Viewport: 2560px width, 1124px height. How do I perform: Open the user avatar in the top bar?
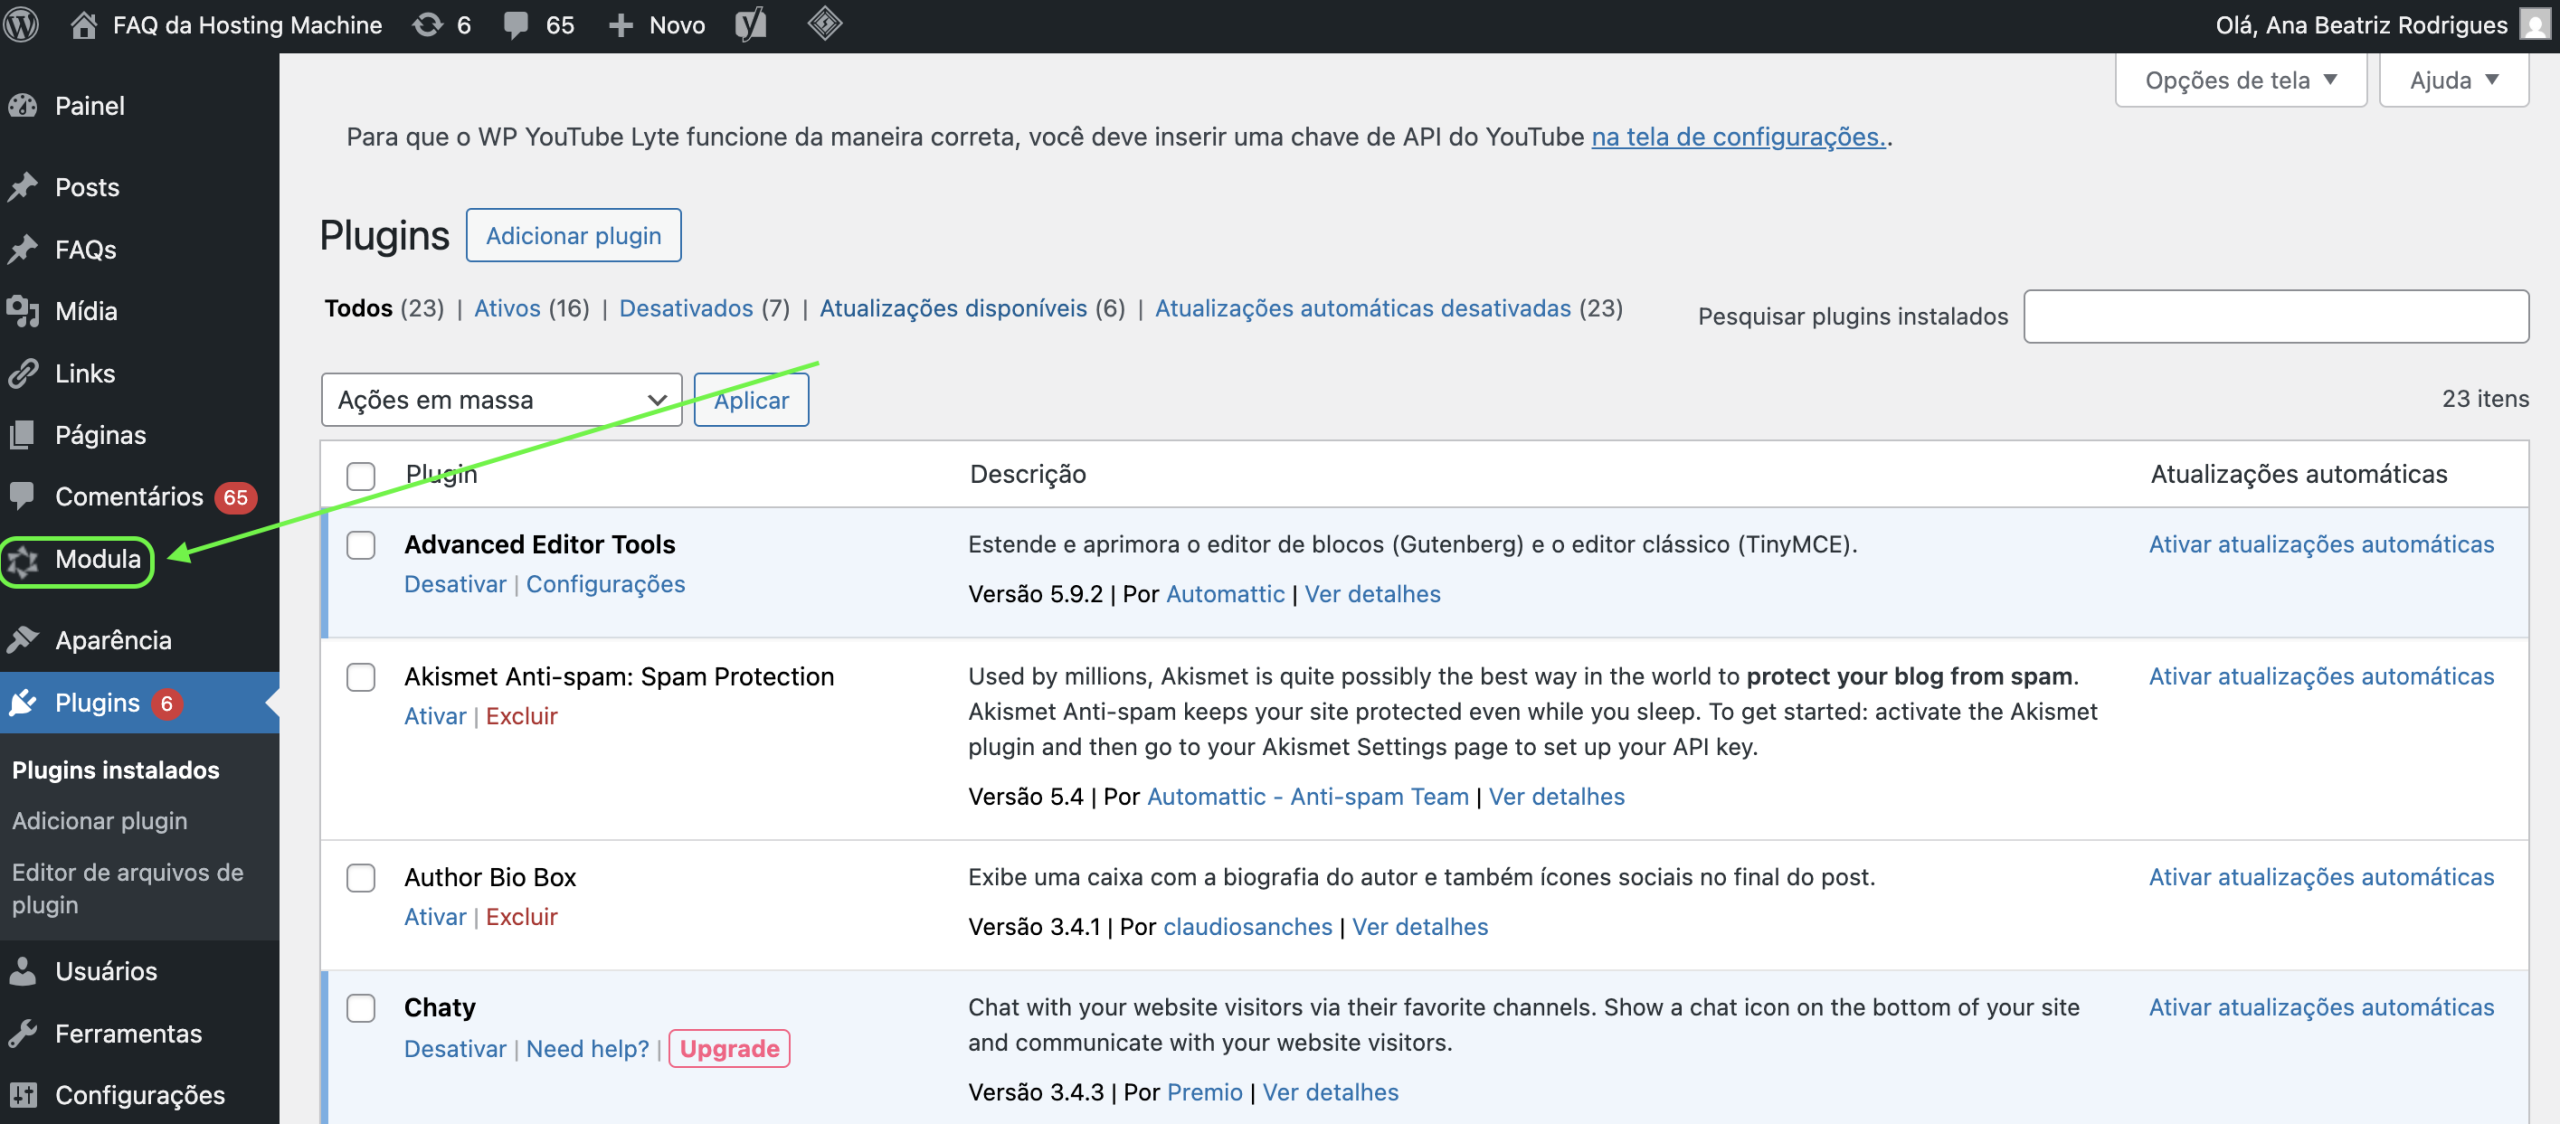[2535, 24]
